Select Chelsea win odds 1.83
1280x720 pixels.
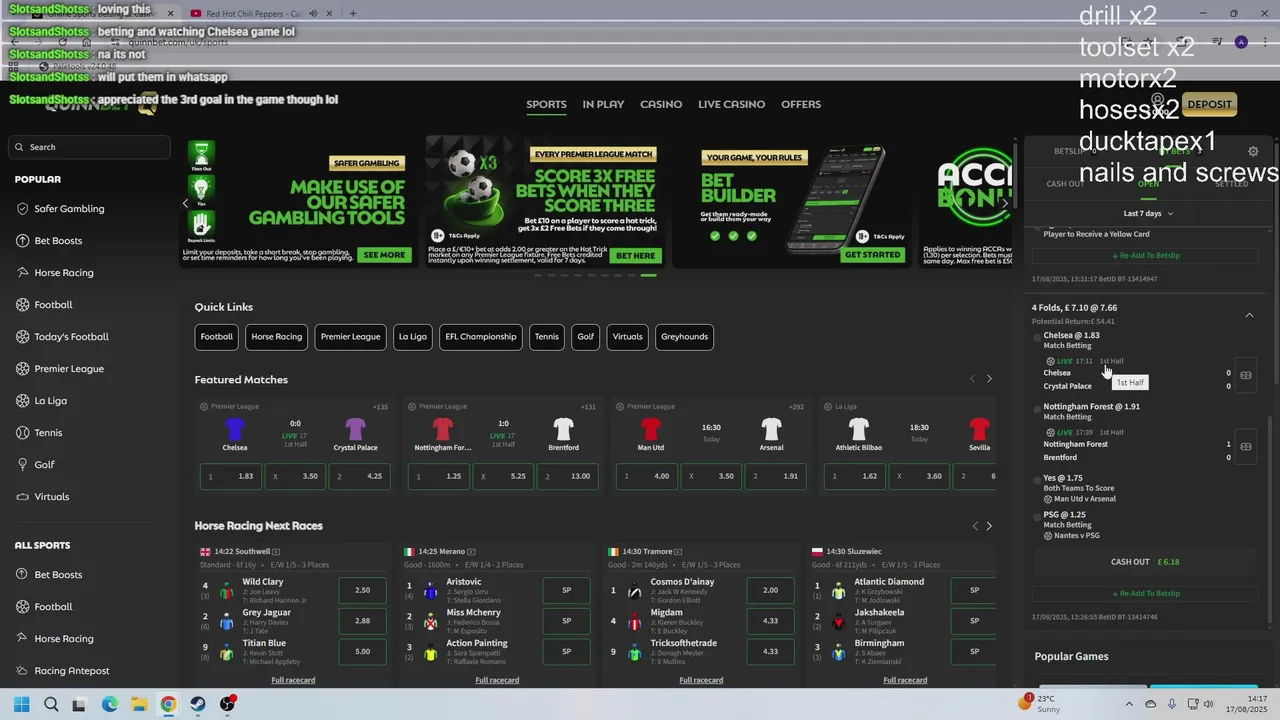click(231, 477)
